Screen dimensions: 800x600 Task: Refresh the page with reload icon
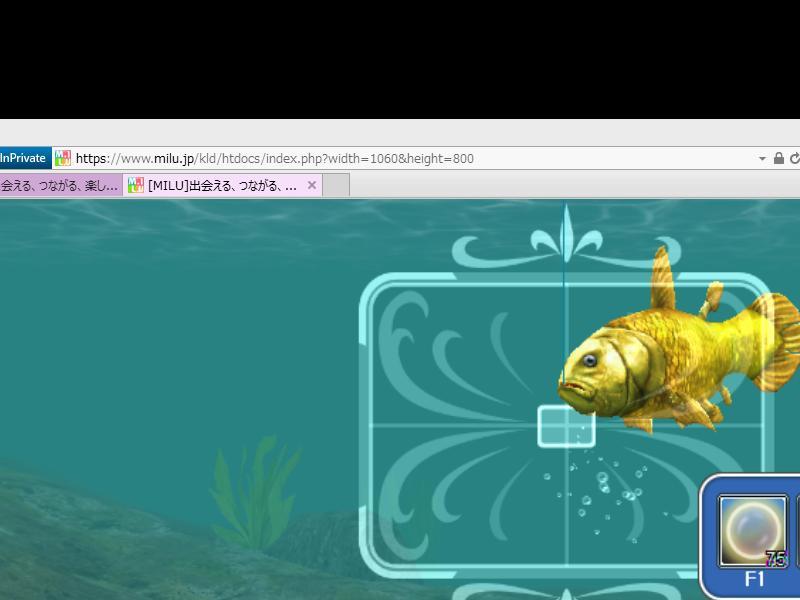click(795, 159)
